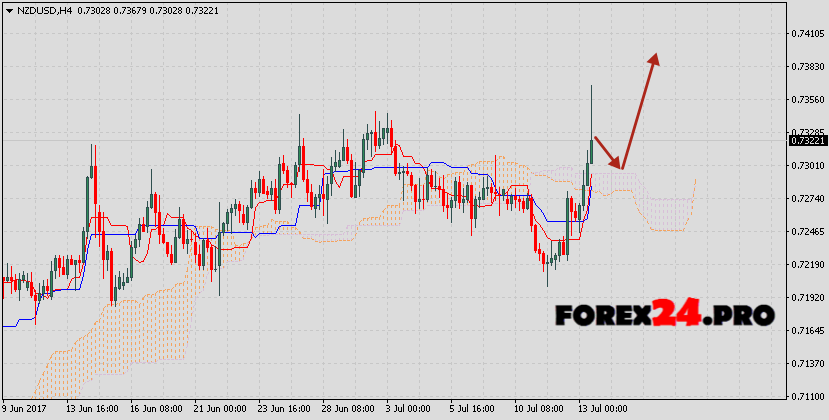829x420 pixels.
Task: Click the red upward forecast arrow head
Action: 655,58
